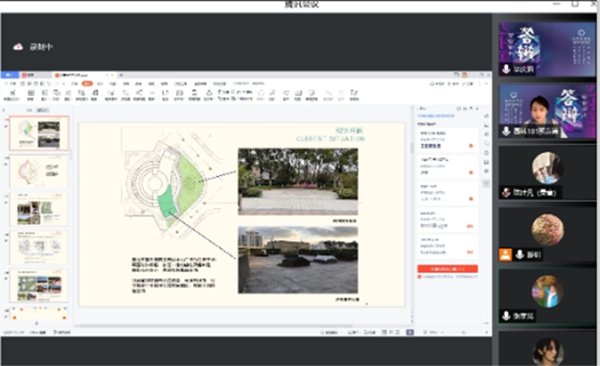
Task: Collapse the ribbon with the top-right chevron
Action: [x=486, y=83]
